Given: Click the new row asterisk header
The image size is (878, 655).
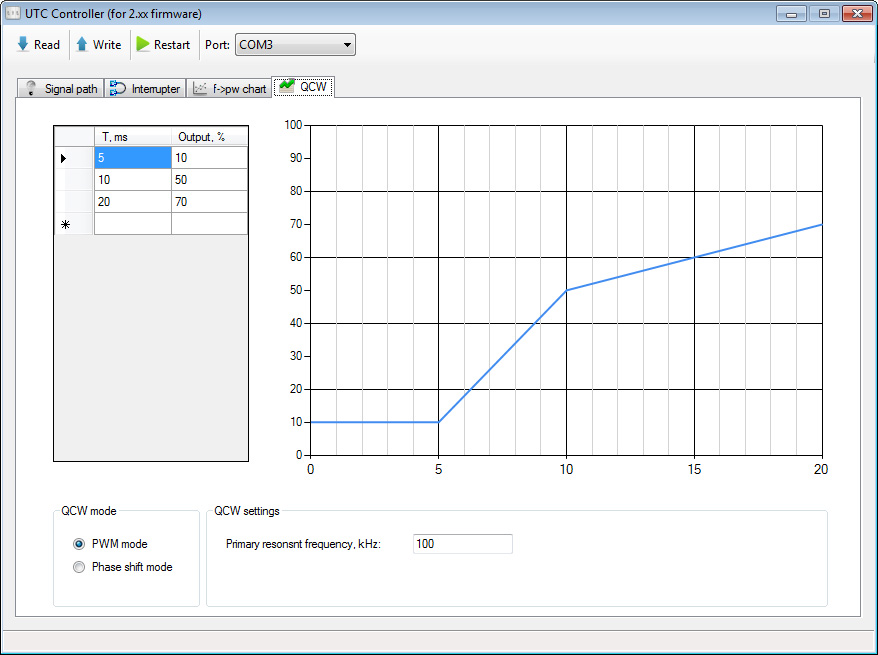Looking at the screenshot, I should 66,224.
